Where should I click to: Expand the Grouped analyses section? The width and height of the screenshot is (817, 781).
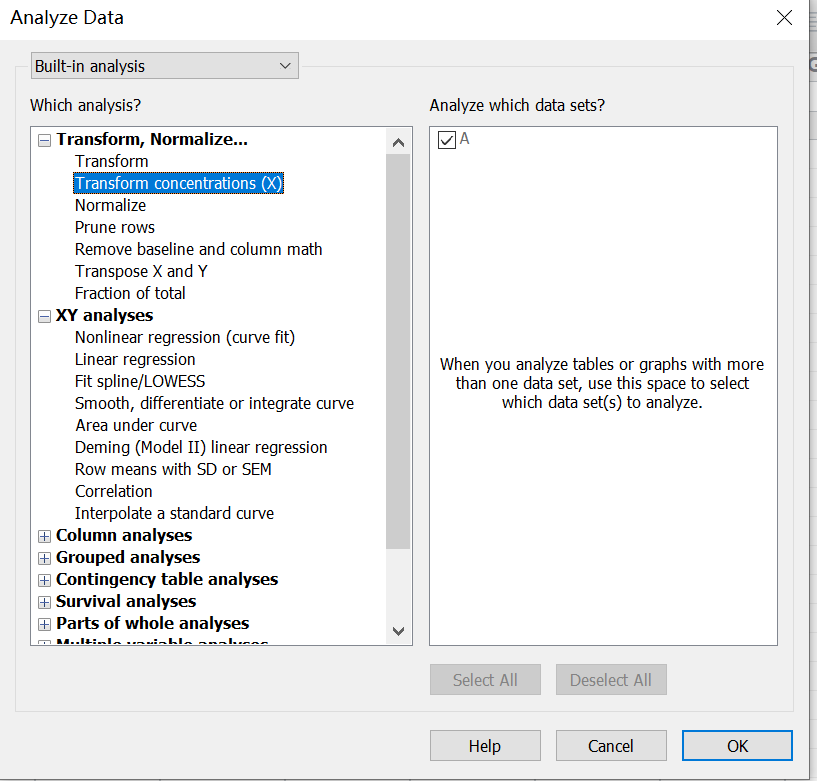[44, 558]
